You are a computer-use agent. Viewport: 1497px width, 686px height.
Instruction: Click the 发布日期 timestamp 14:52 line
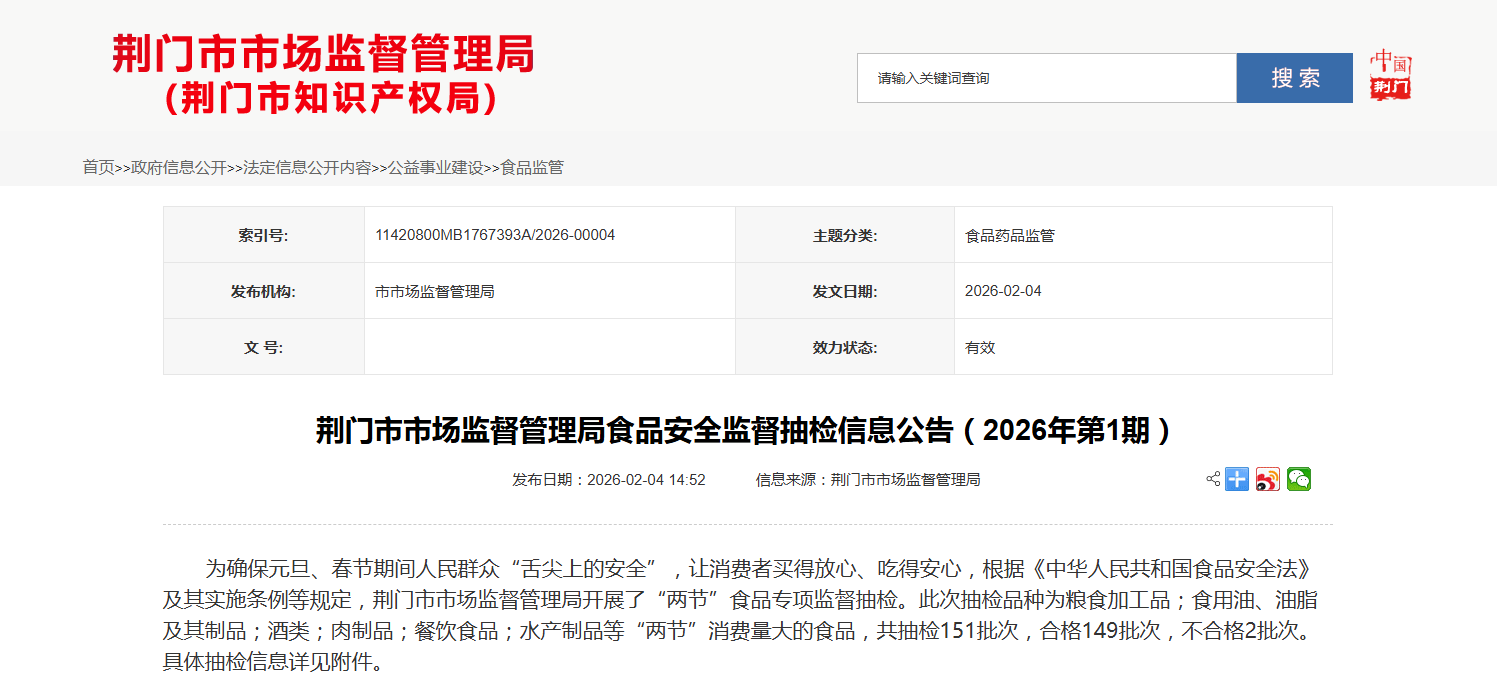coord(609,480)
